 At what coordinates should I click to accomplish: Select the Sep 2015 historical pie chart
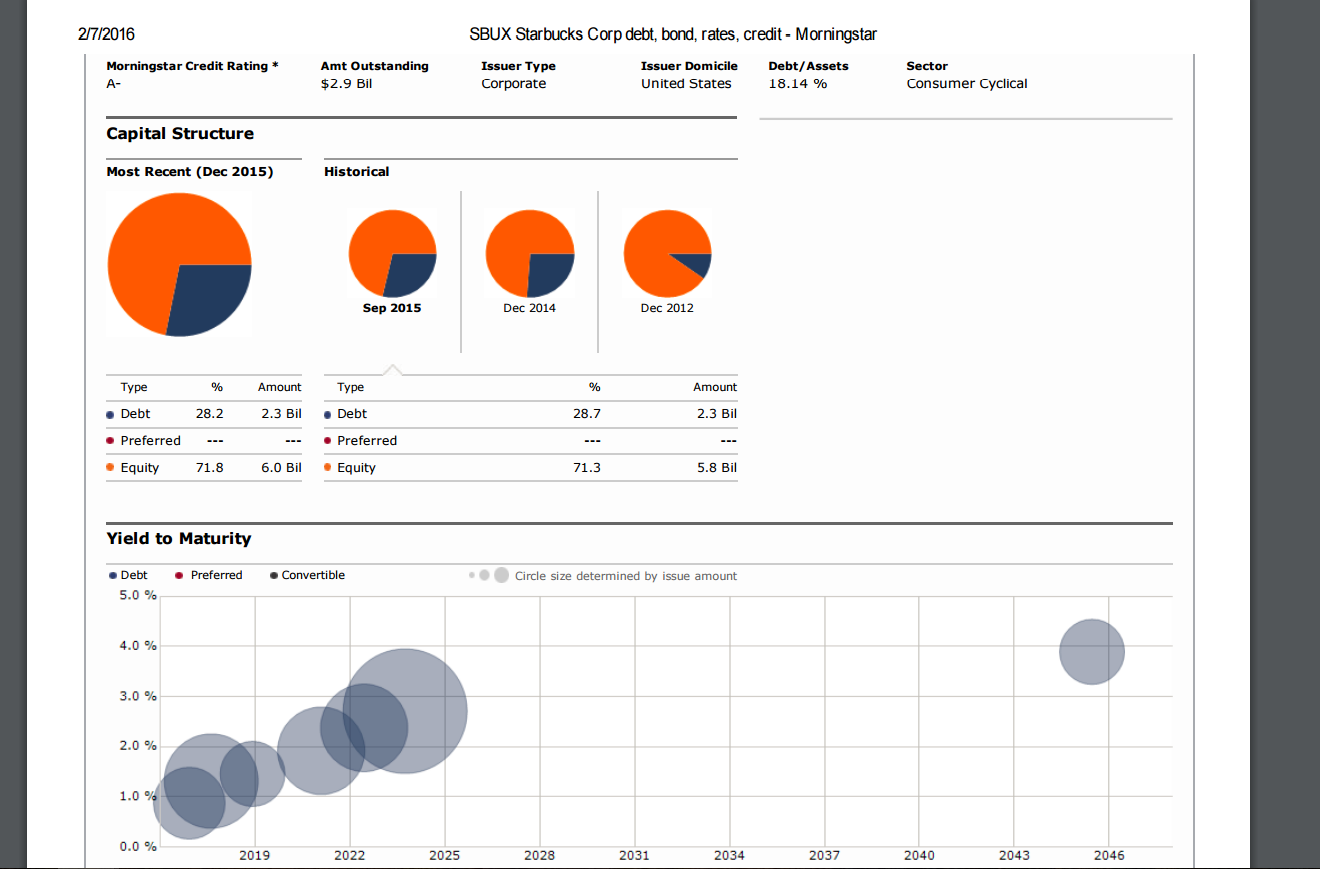[x=392, y=254]
